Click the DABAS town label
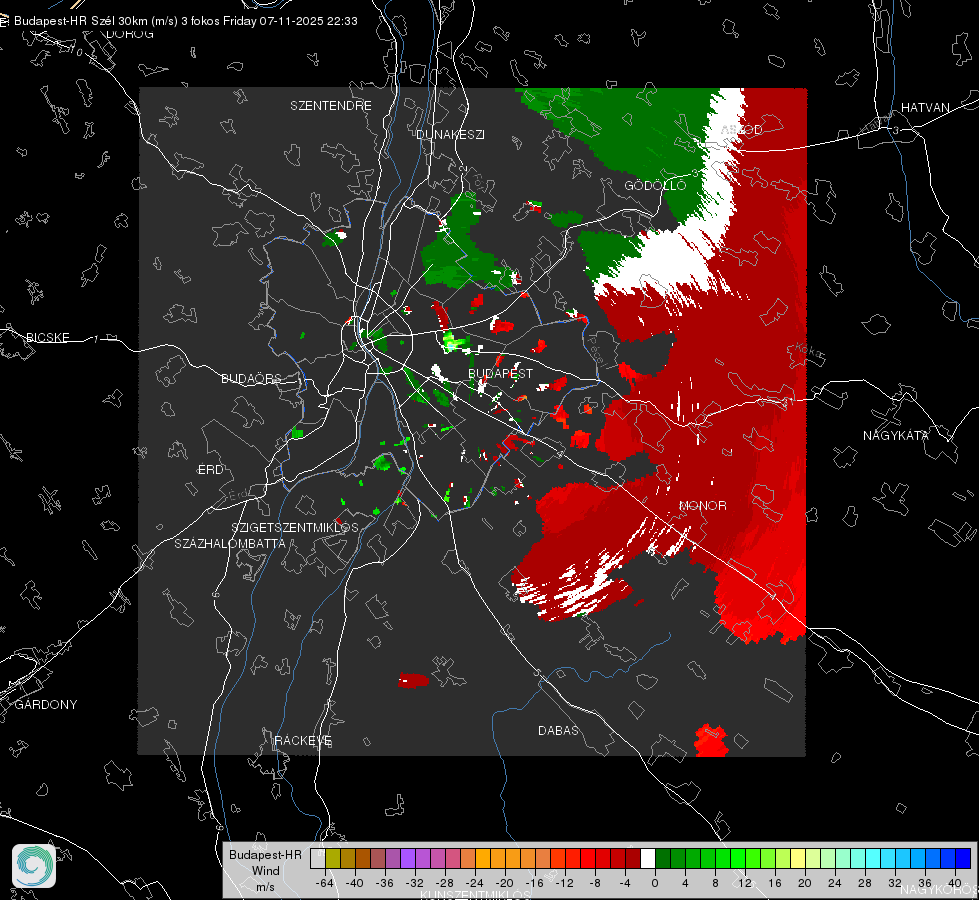Screen dimensions: 979x900 [558, 730]
